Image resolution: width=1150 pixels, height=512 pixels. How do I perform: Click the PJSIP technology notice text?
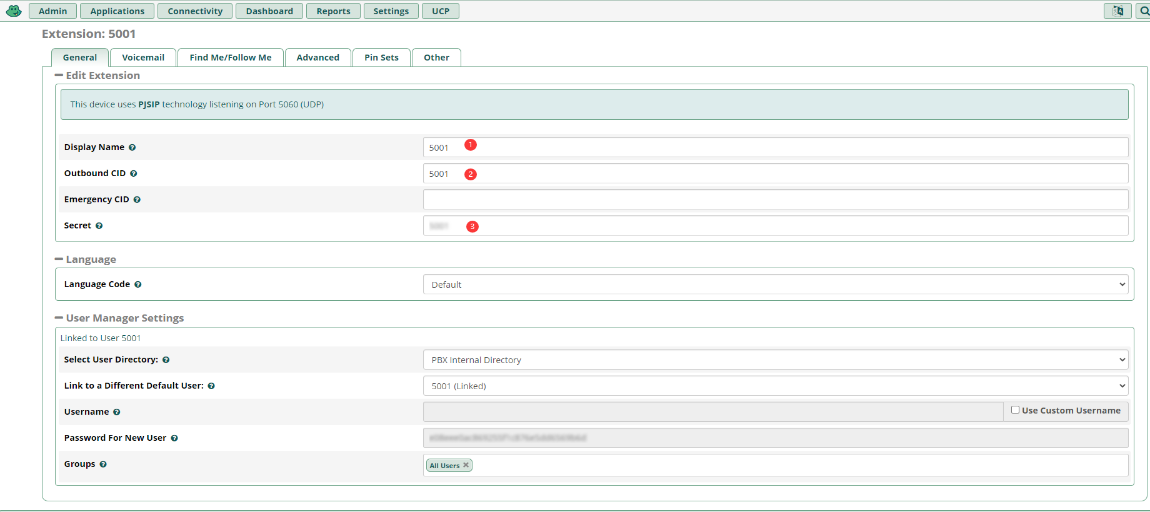[x=197, y=105]
